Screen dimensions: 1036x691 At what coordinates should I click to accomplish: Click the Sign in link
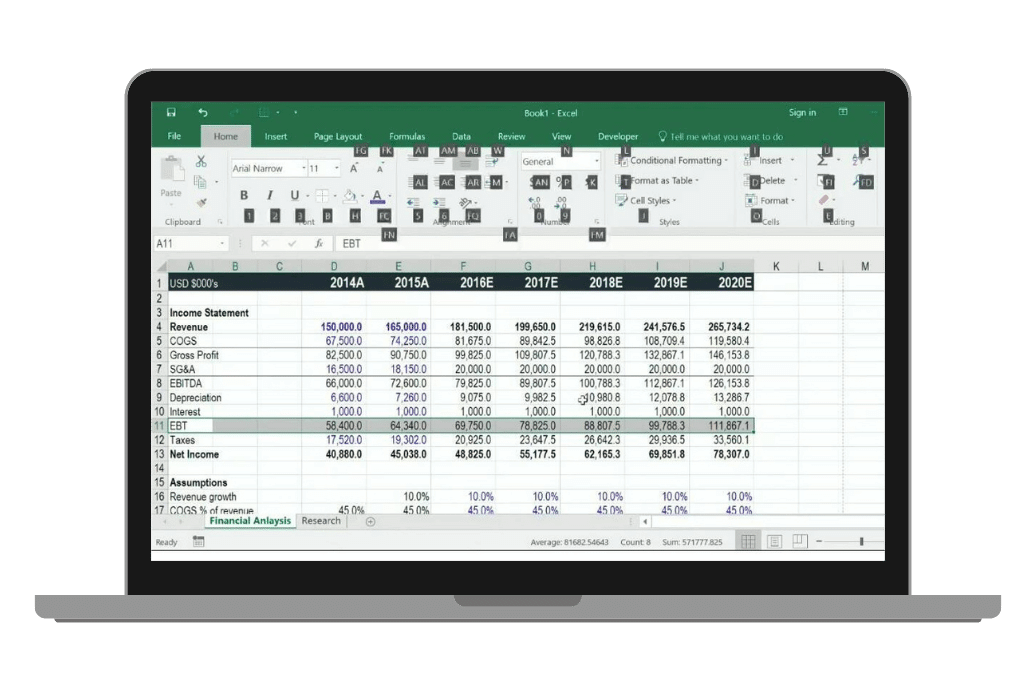point(803,113)
